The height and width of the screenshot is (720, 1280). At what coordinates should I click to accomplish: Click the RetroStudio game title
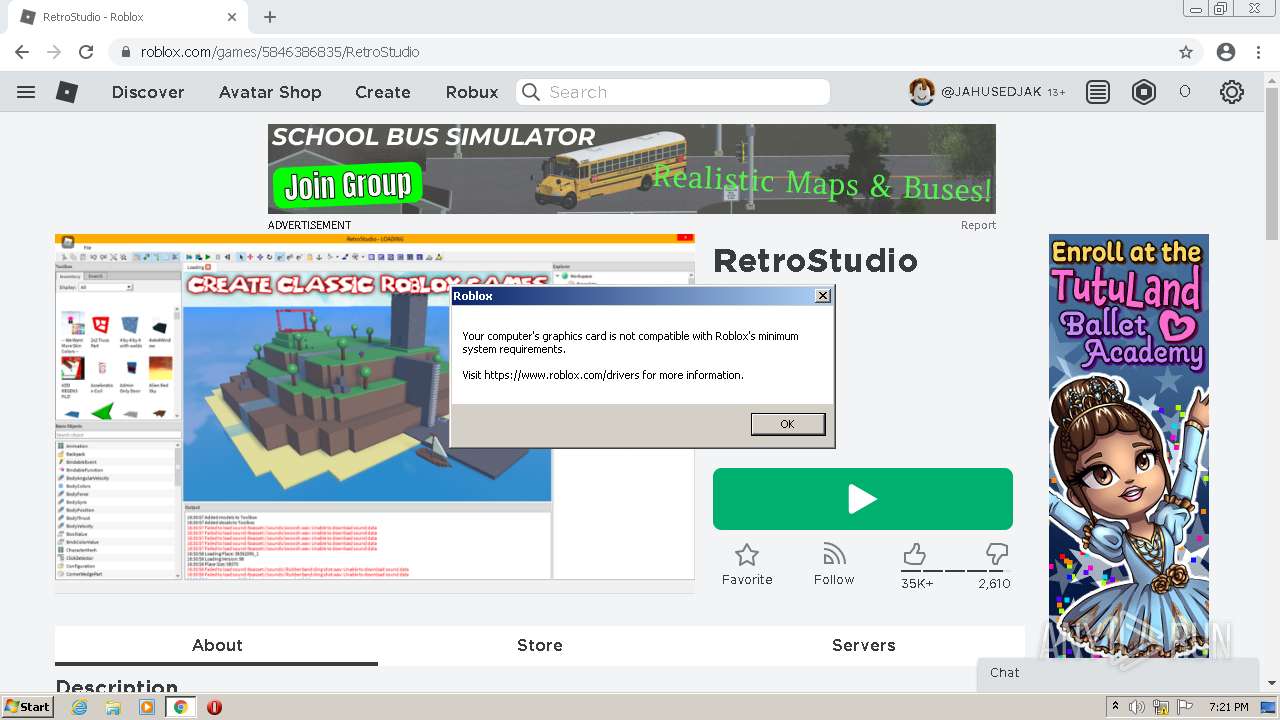(x=815, y=261)
